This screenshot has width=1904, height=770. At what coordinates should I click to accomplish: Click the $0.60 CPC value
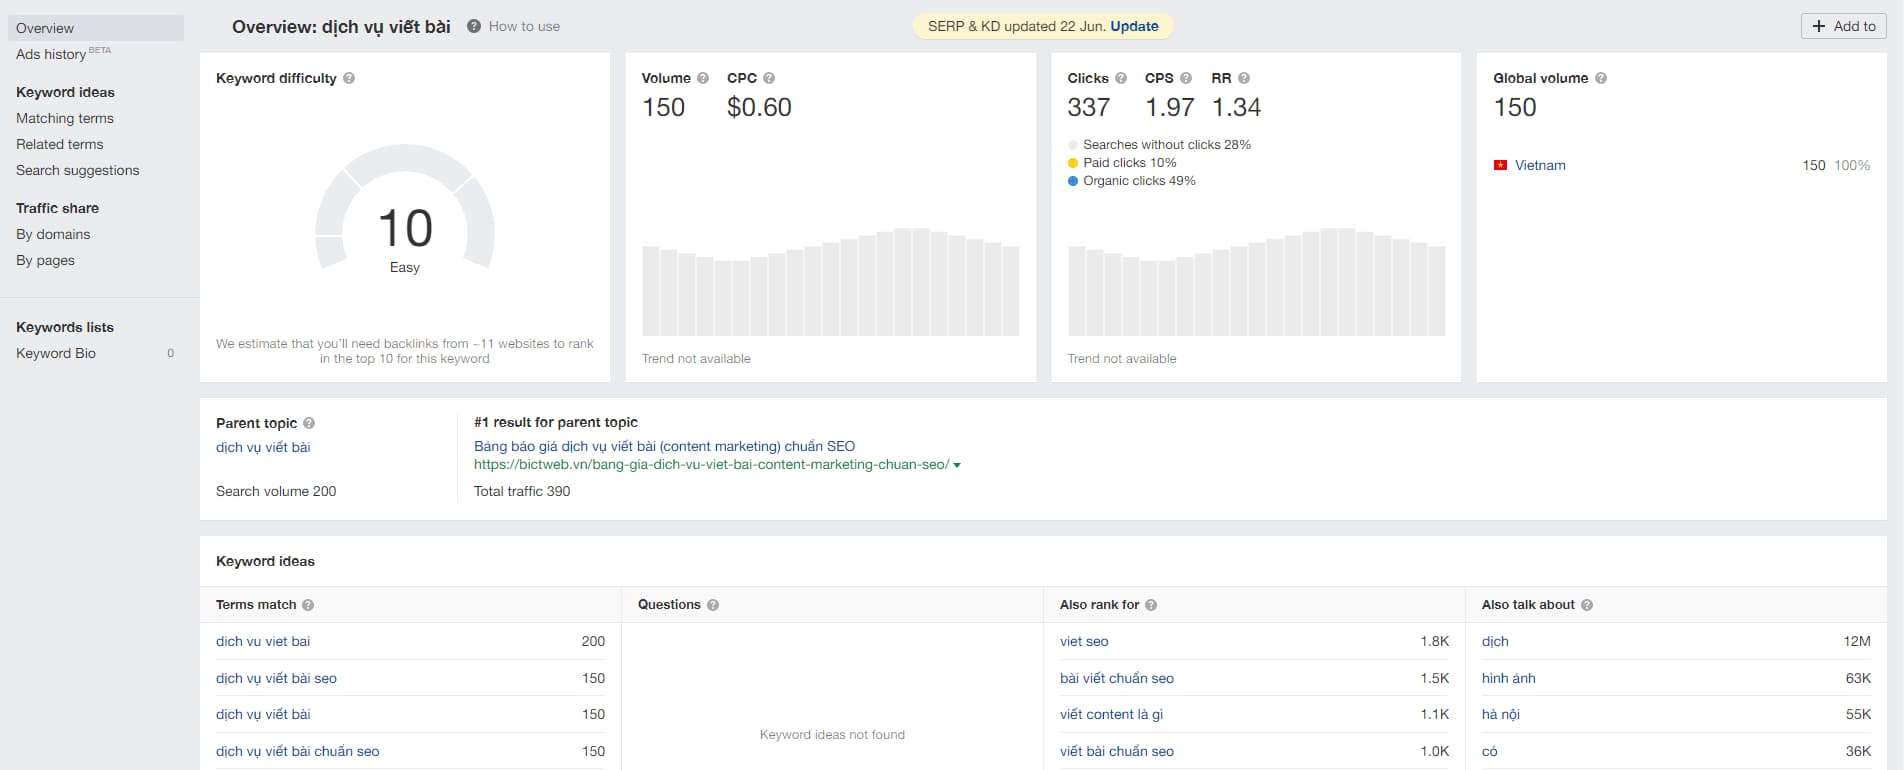click(759, 107)
